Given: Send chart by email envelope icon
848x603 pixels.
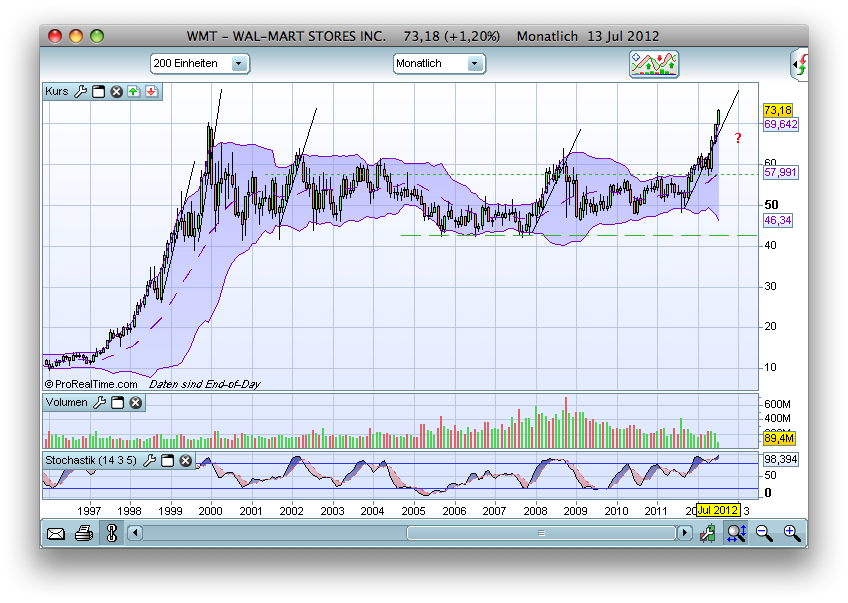Looking at the screenshot, I should 56,534.
